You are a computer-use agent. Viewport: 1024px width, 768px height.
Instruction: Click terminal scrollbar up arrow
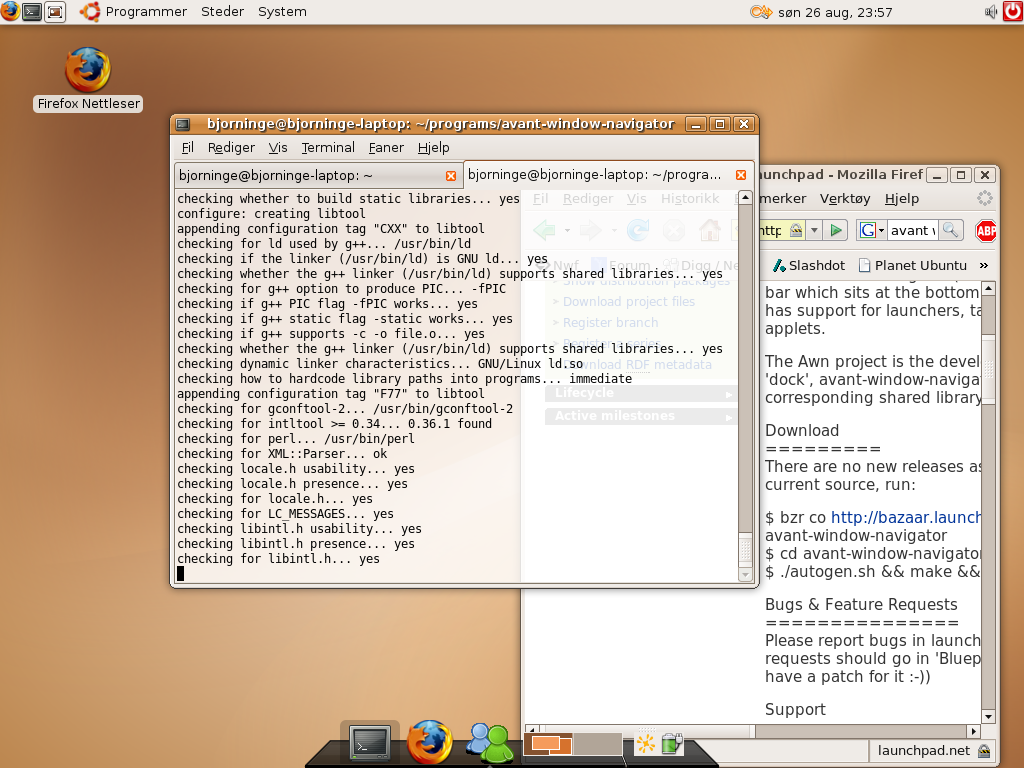(x=745, y=197)
